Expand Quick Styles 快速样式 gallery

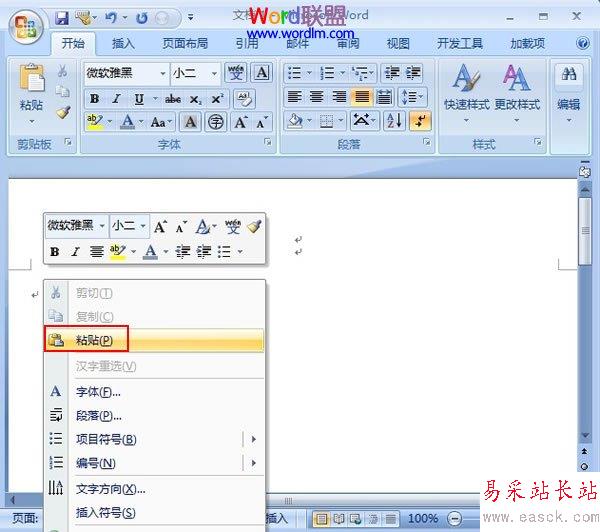tap(466, 93)
